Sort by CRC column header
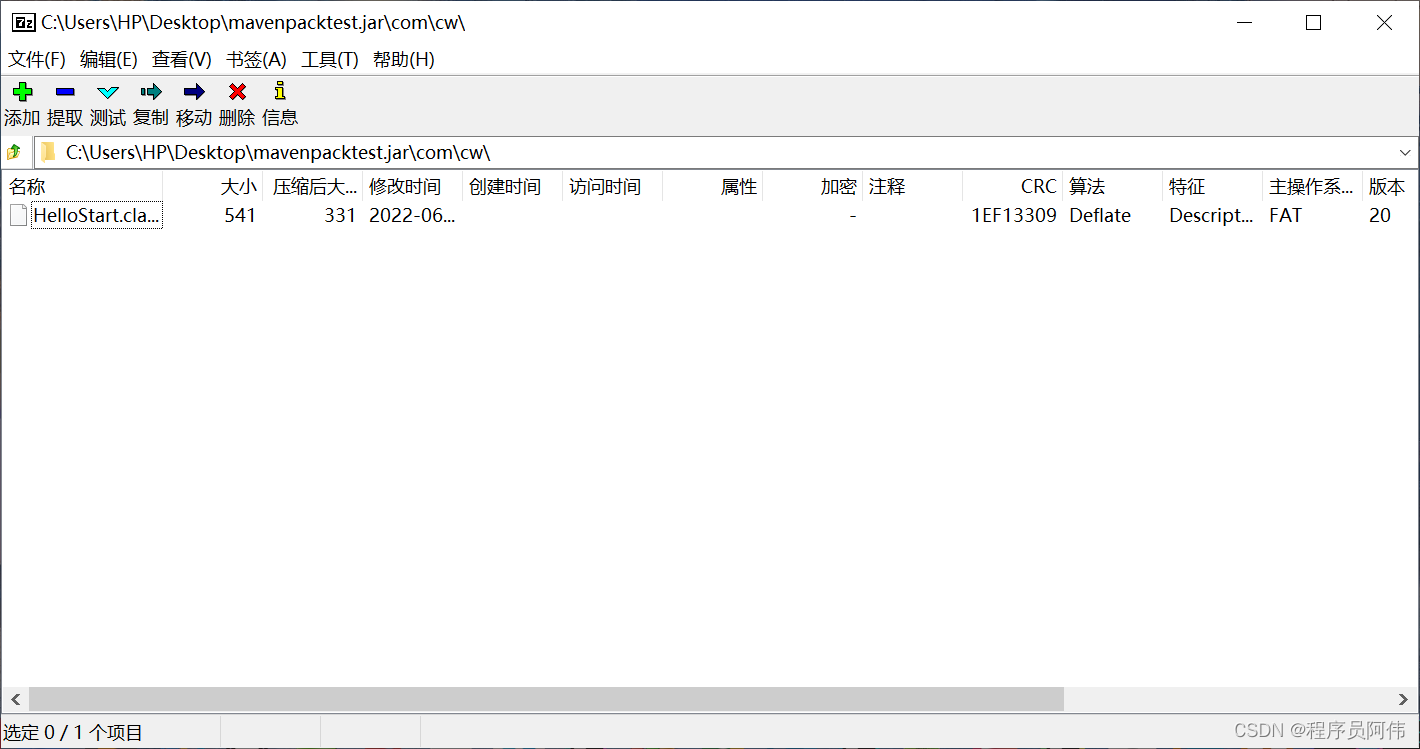The image size is (1420, 749). [1013, 187]
